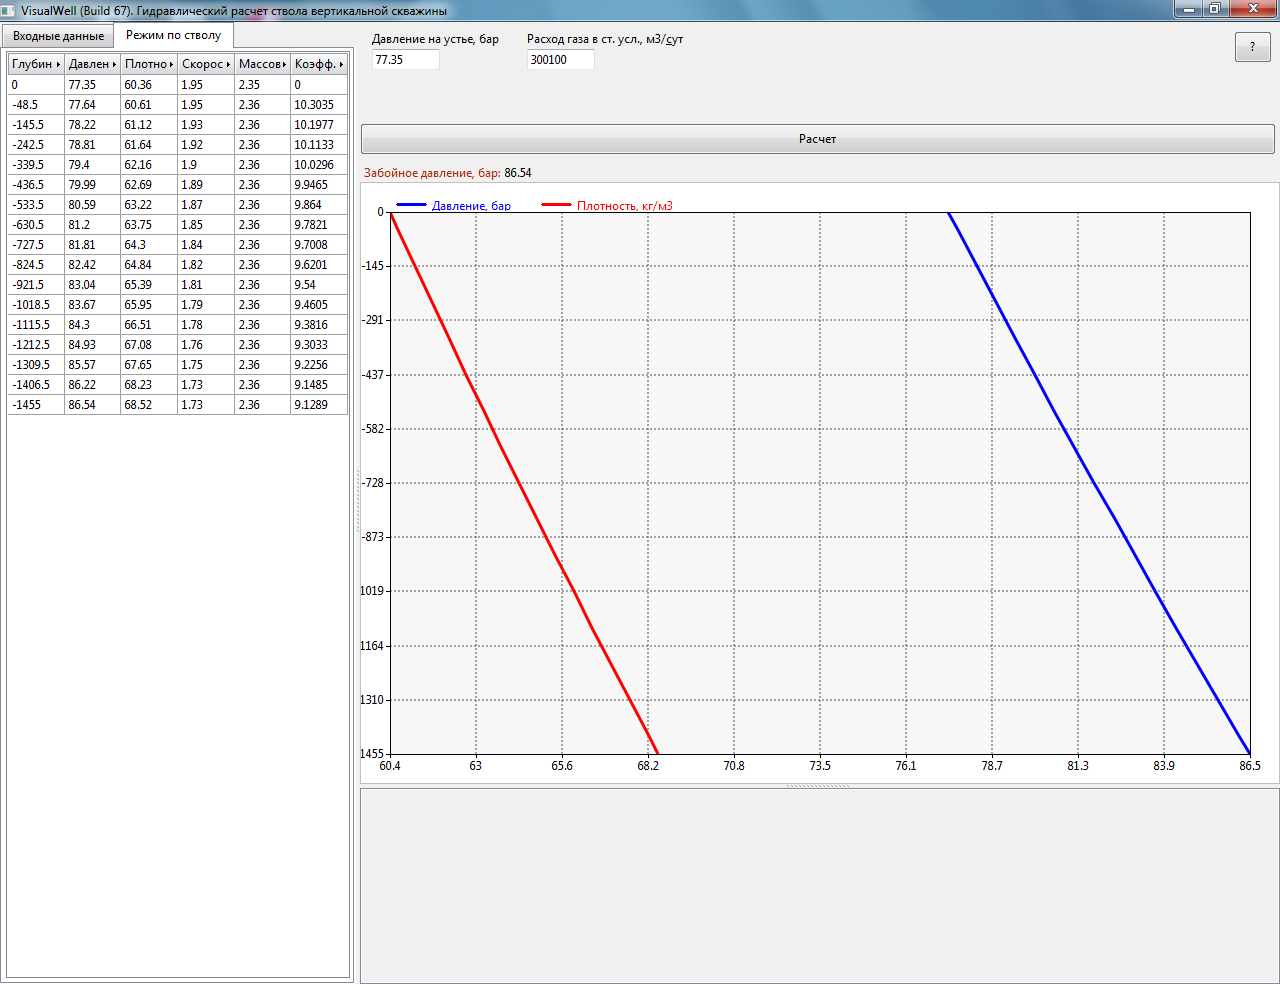Select depth cell -1212.5

click(36, 345)
